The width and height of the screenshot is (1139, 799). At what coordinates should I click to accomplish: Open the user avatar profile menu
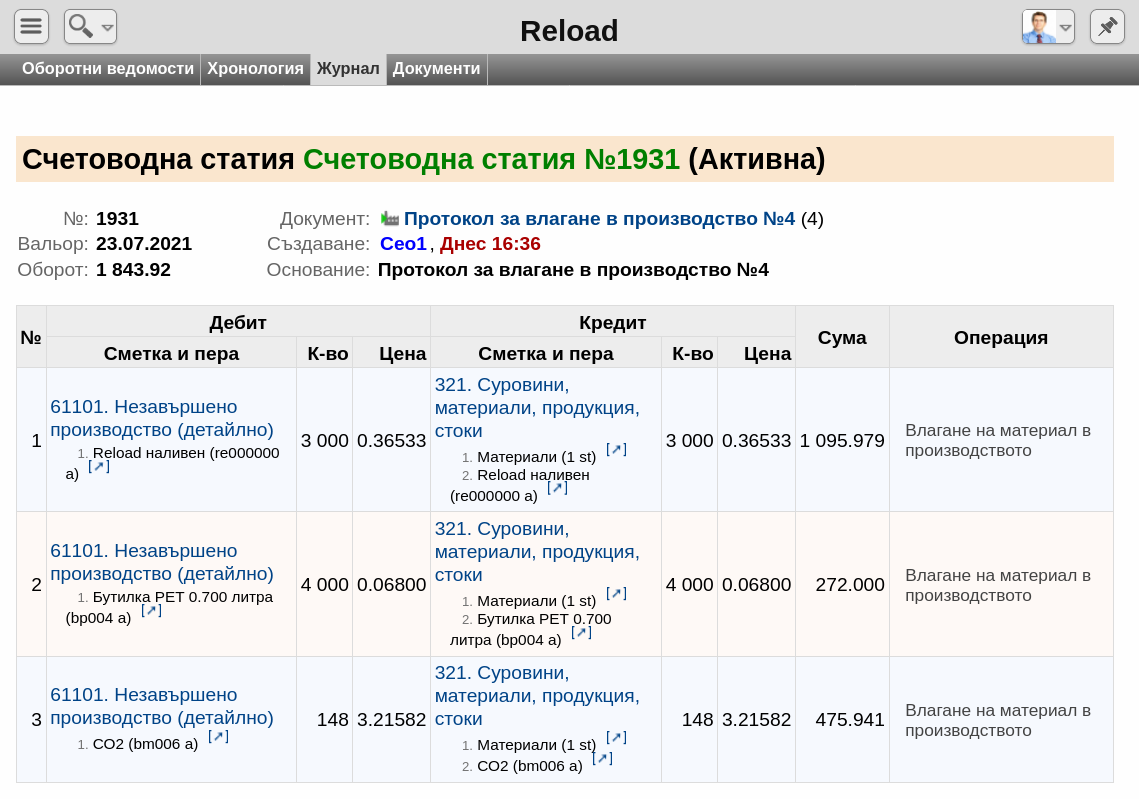[1039, 28]
